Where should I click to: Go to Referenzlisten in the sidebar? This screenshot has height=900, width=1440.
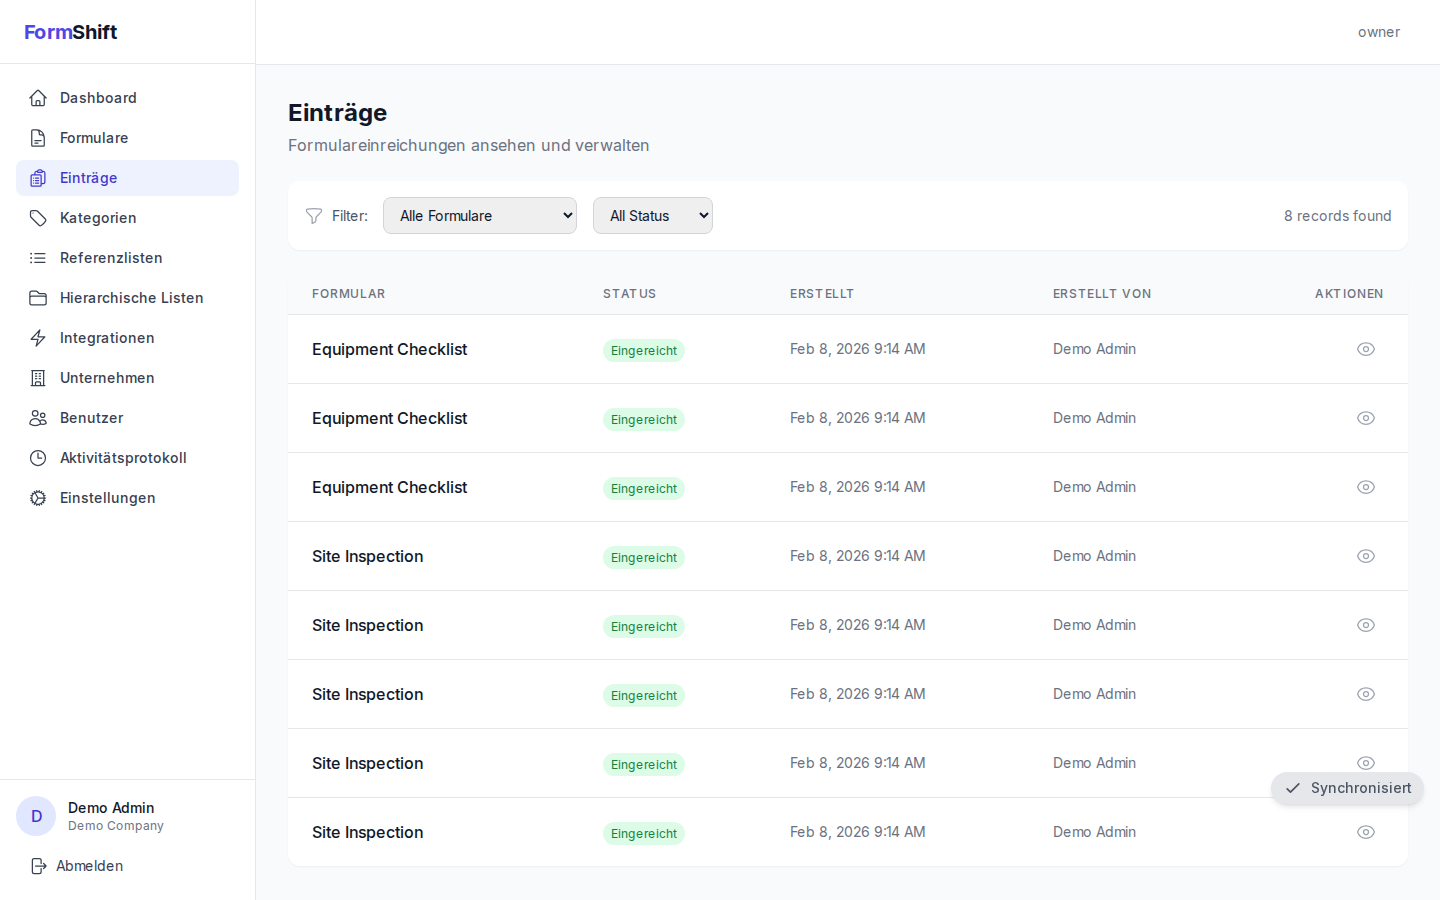point(111,258)
